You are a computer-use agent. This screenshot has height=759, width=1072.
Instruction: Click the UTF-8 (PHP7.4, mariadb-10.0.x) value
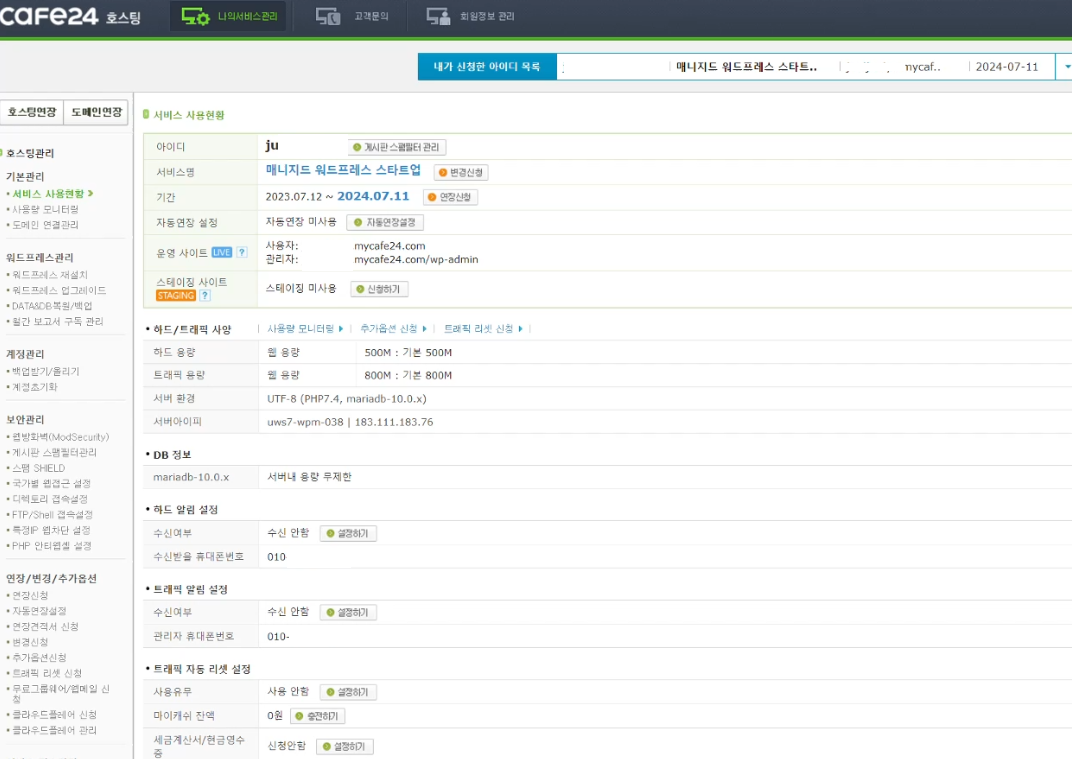pos(347,399)
